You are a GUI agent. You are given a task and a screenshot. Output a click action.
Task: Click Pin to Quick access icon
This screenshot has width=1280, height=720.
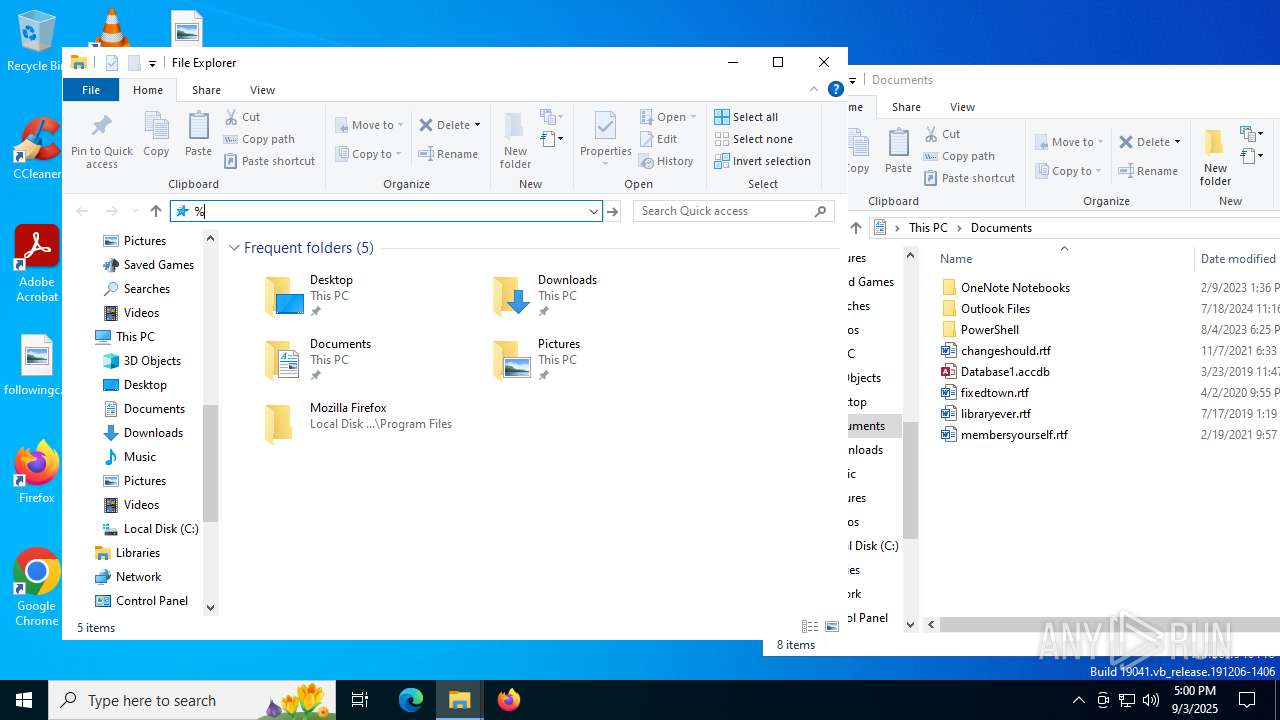101,140
